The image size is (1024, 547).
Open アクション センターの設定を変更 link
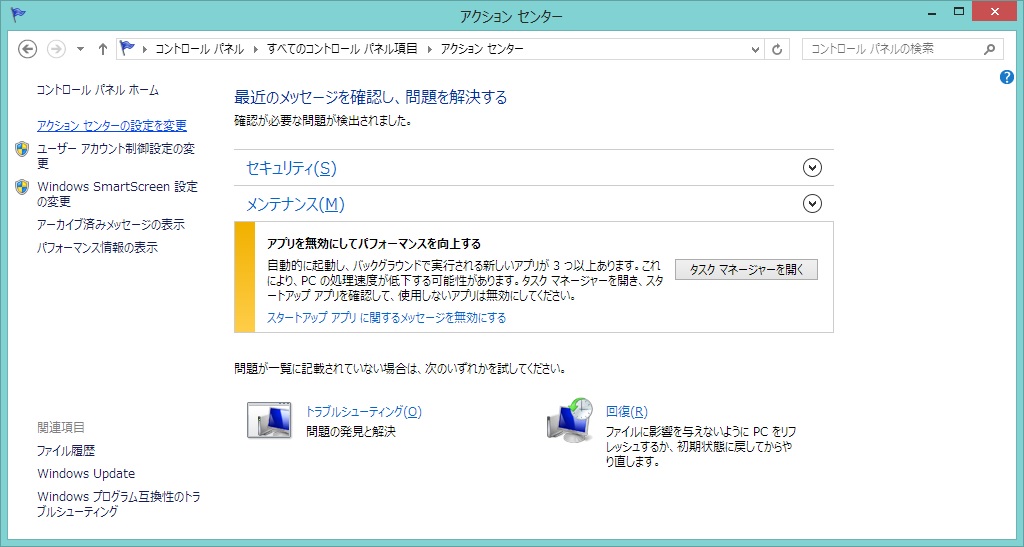(x=112, y=125)
